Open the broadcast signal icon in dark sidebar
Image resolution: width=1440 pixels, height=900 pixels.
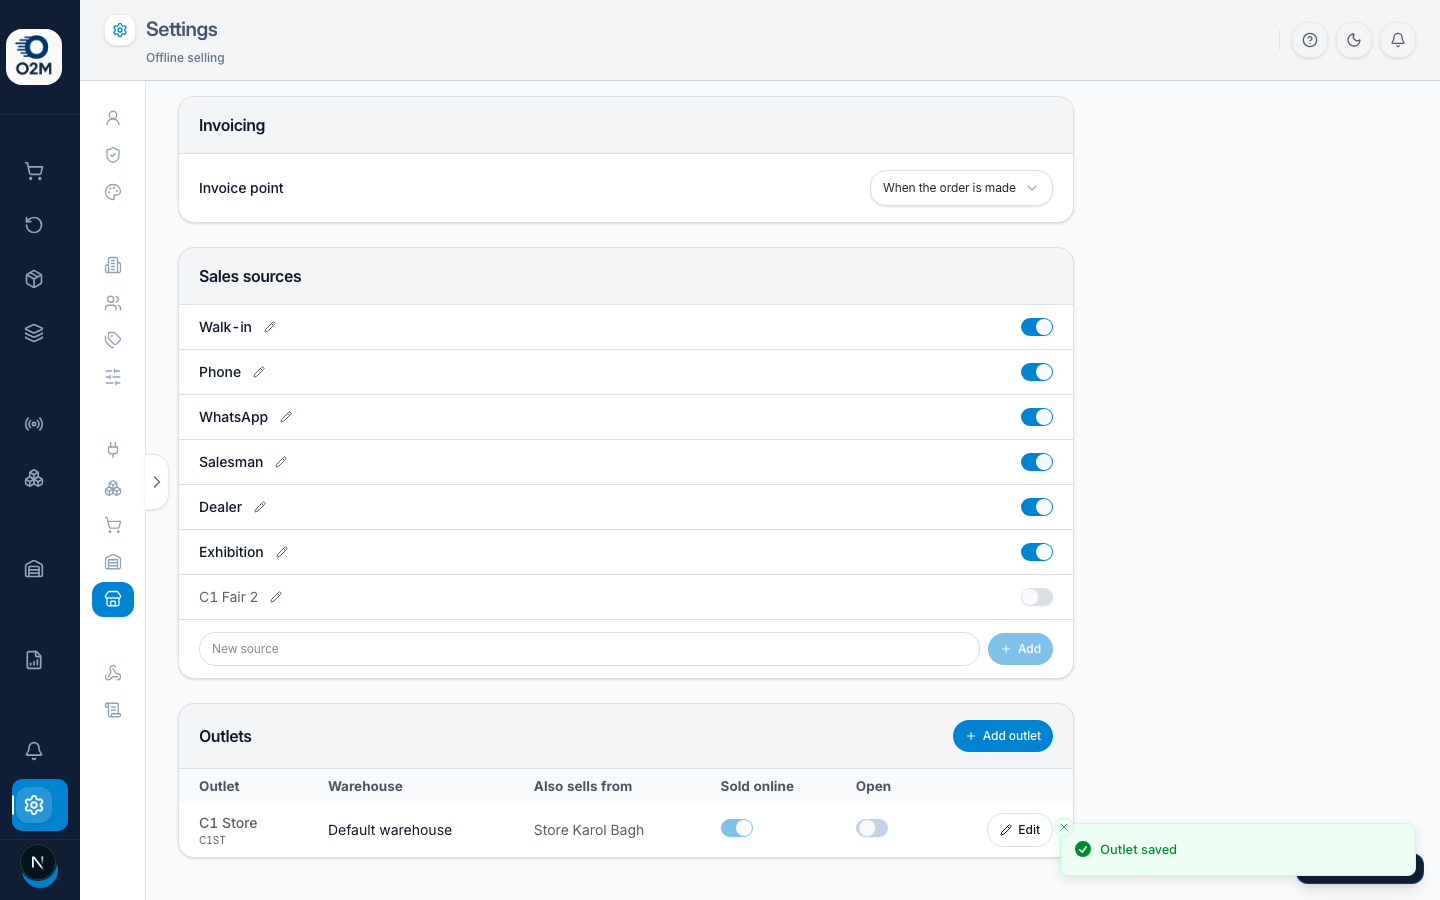[34, 424]
